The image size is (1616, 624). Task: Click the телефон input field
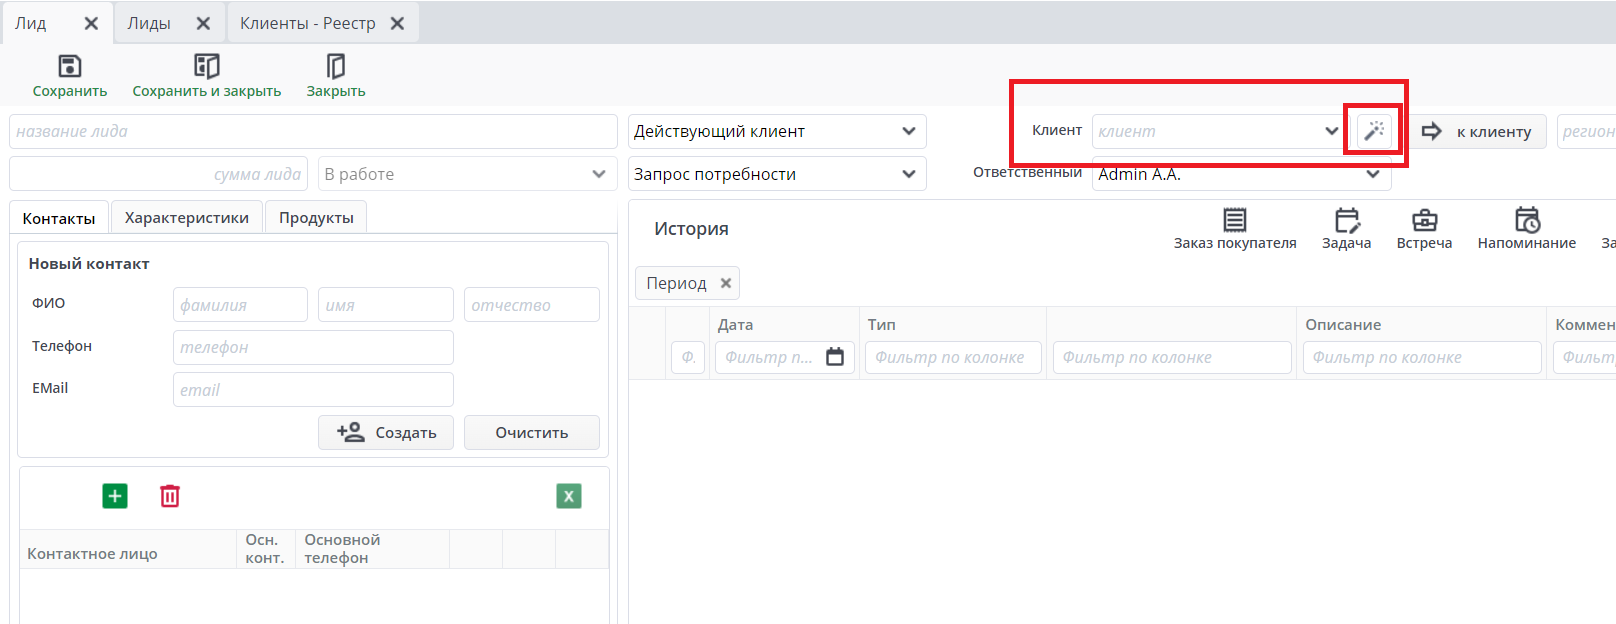pos(313,347)
